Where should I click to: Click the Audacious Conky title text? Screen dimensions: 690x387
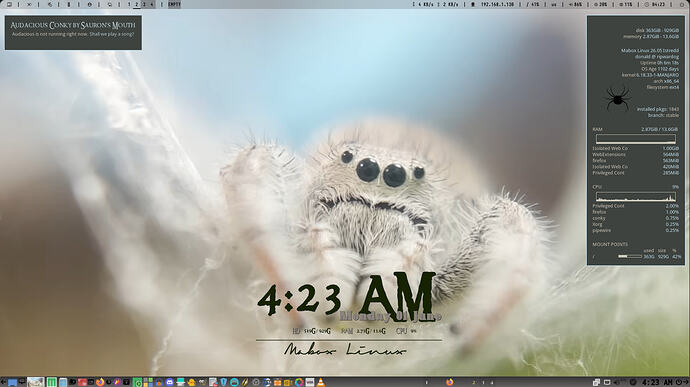click(x=73, y=25)
